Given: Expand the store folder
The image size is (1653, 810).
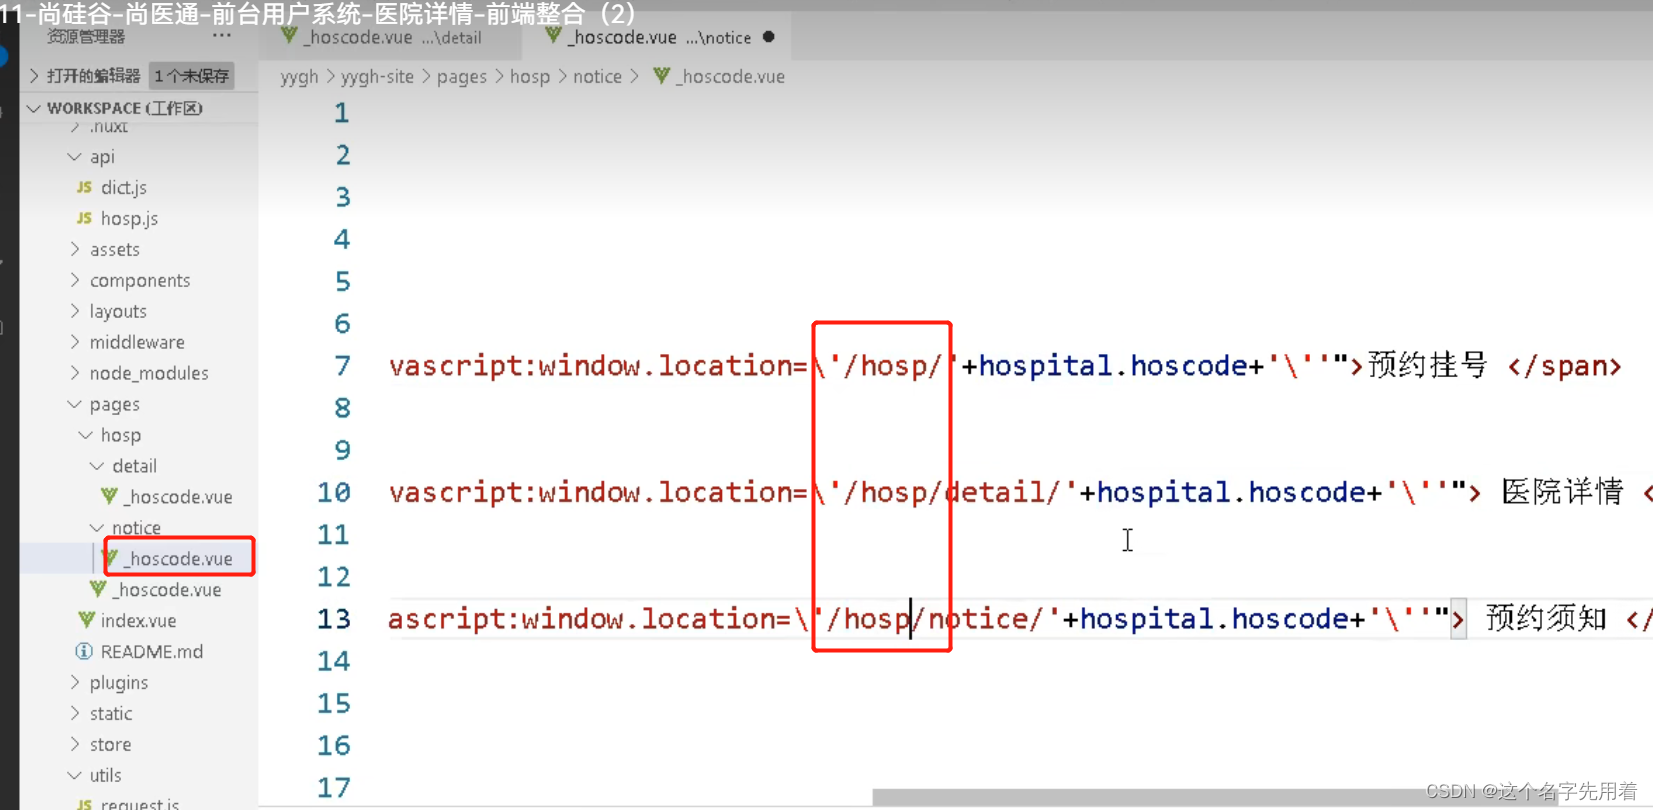Looking at the screenshot, I should [x=74, y=744].
